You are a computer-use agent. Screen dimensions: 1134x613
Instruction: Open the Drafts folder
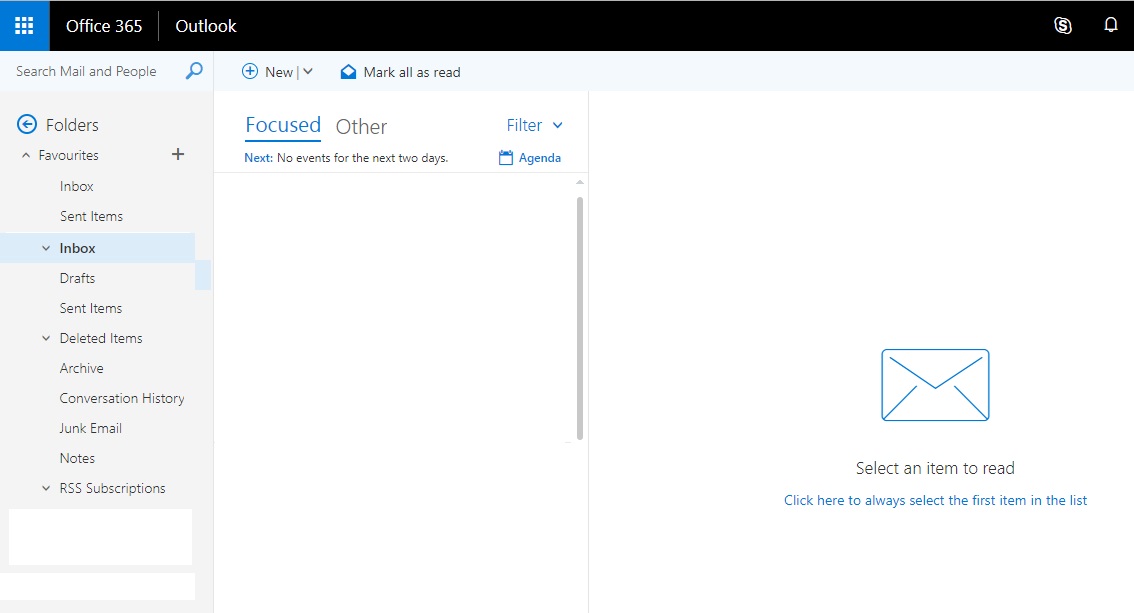coord(77,278)
